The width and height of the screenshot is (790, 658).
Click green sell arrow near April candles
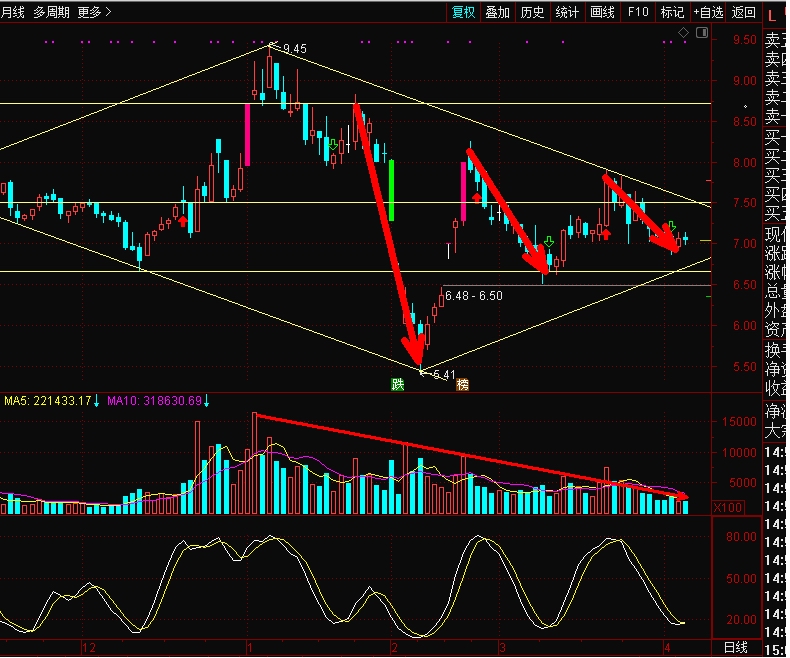[671, 225]
